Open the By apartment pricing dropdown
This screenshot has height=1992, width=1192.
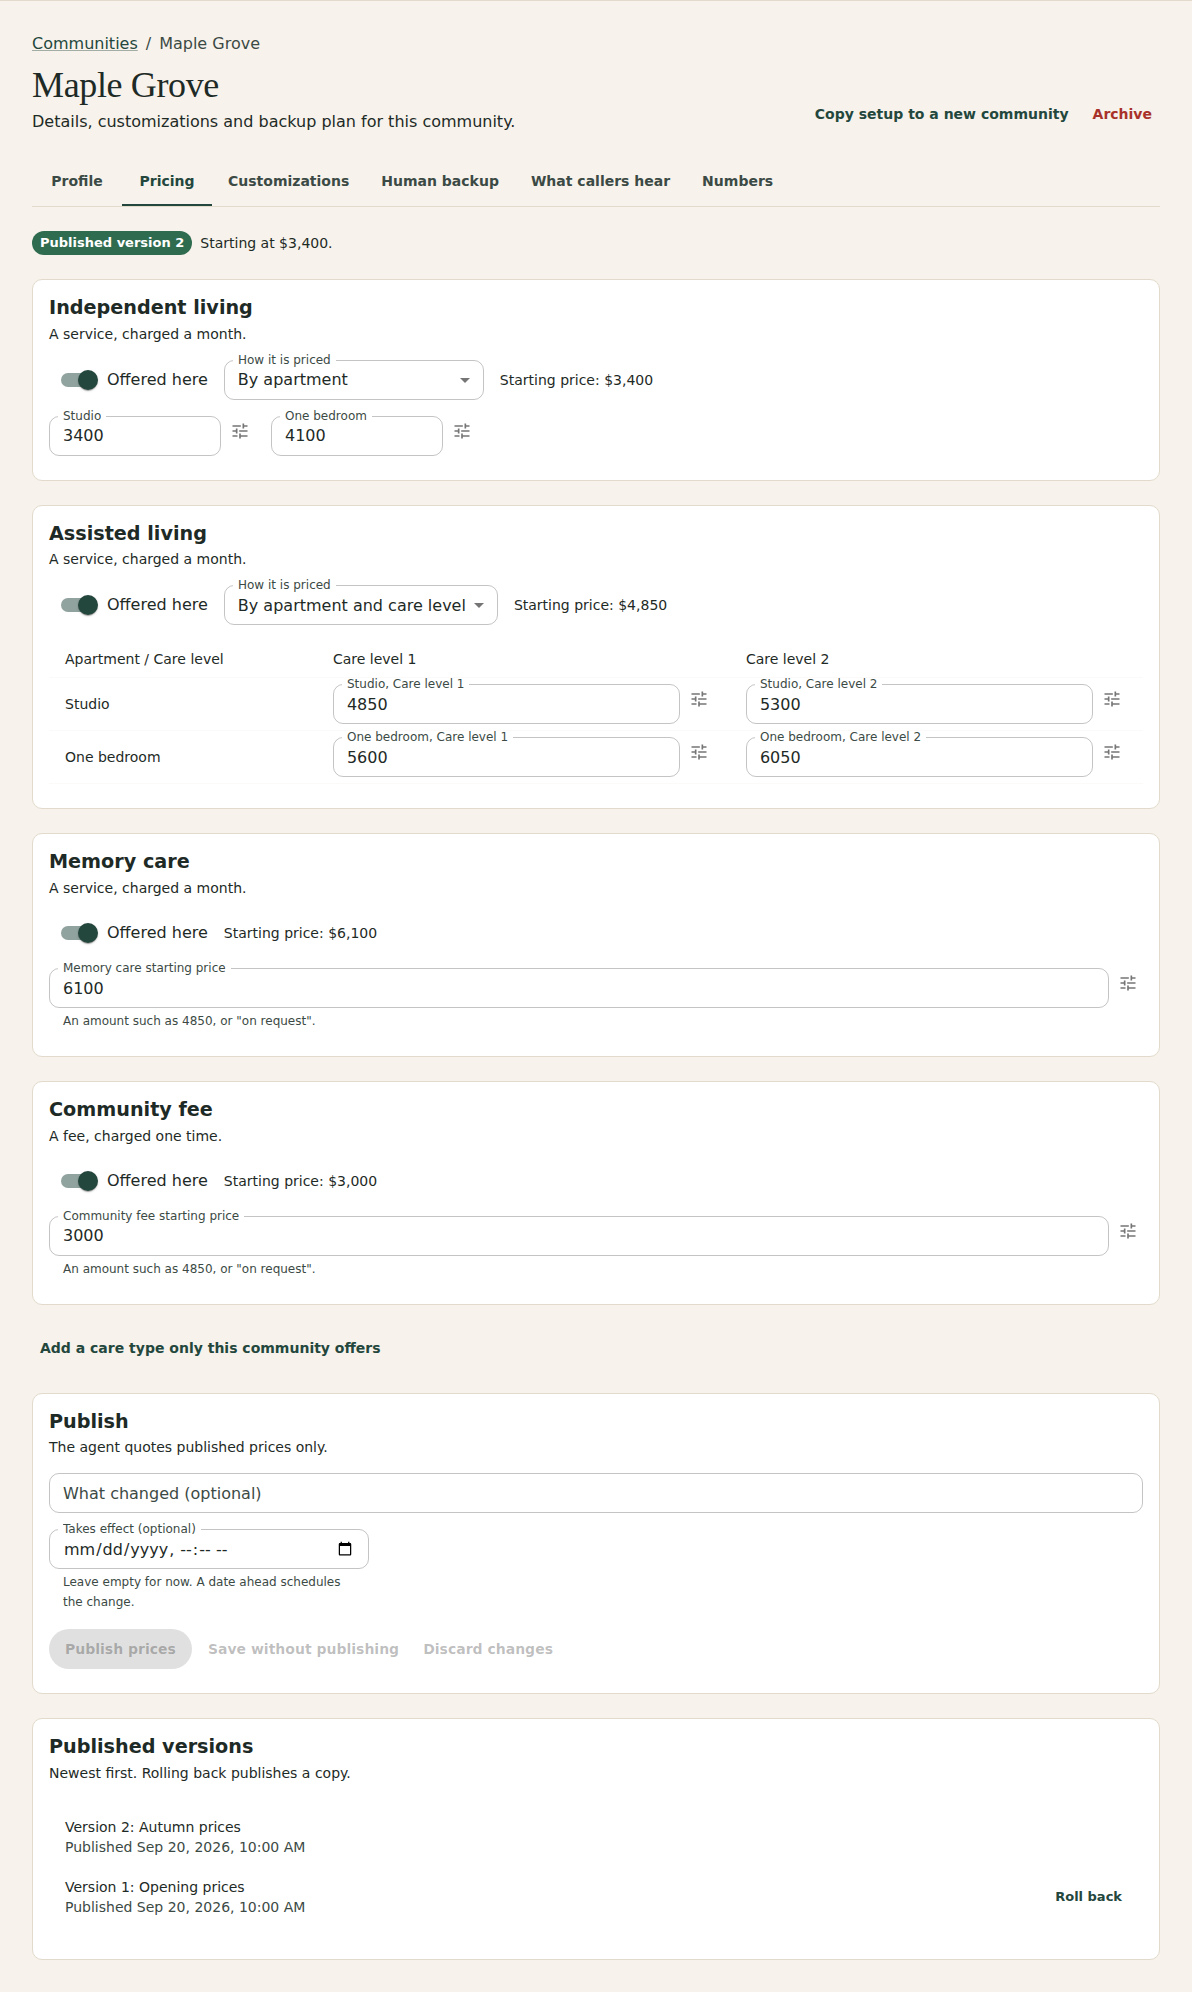point(354,380)
